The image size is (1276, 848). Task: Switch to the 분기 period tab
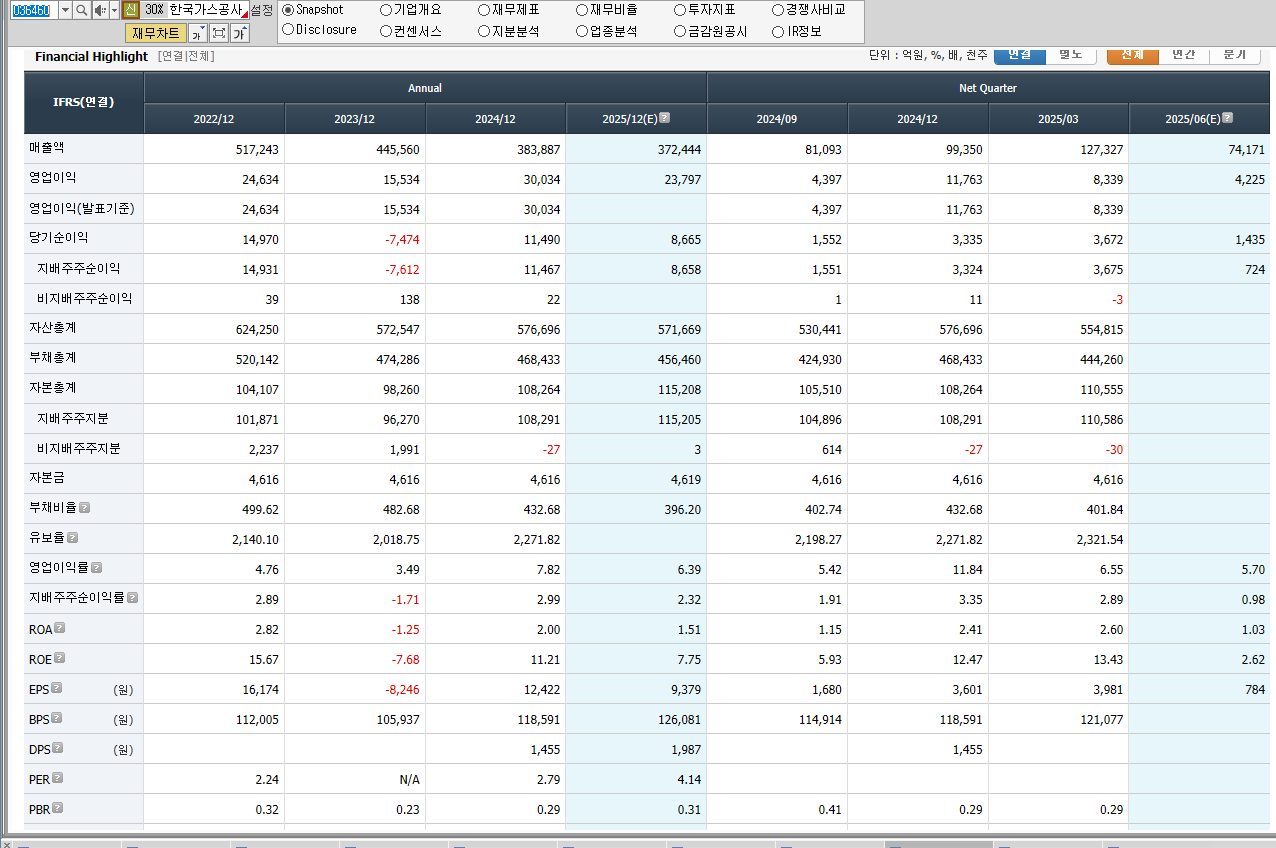[x=1235, y=54]
